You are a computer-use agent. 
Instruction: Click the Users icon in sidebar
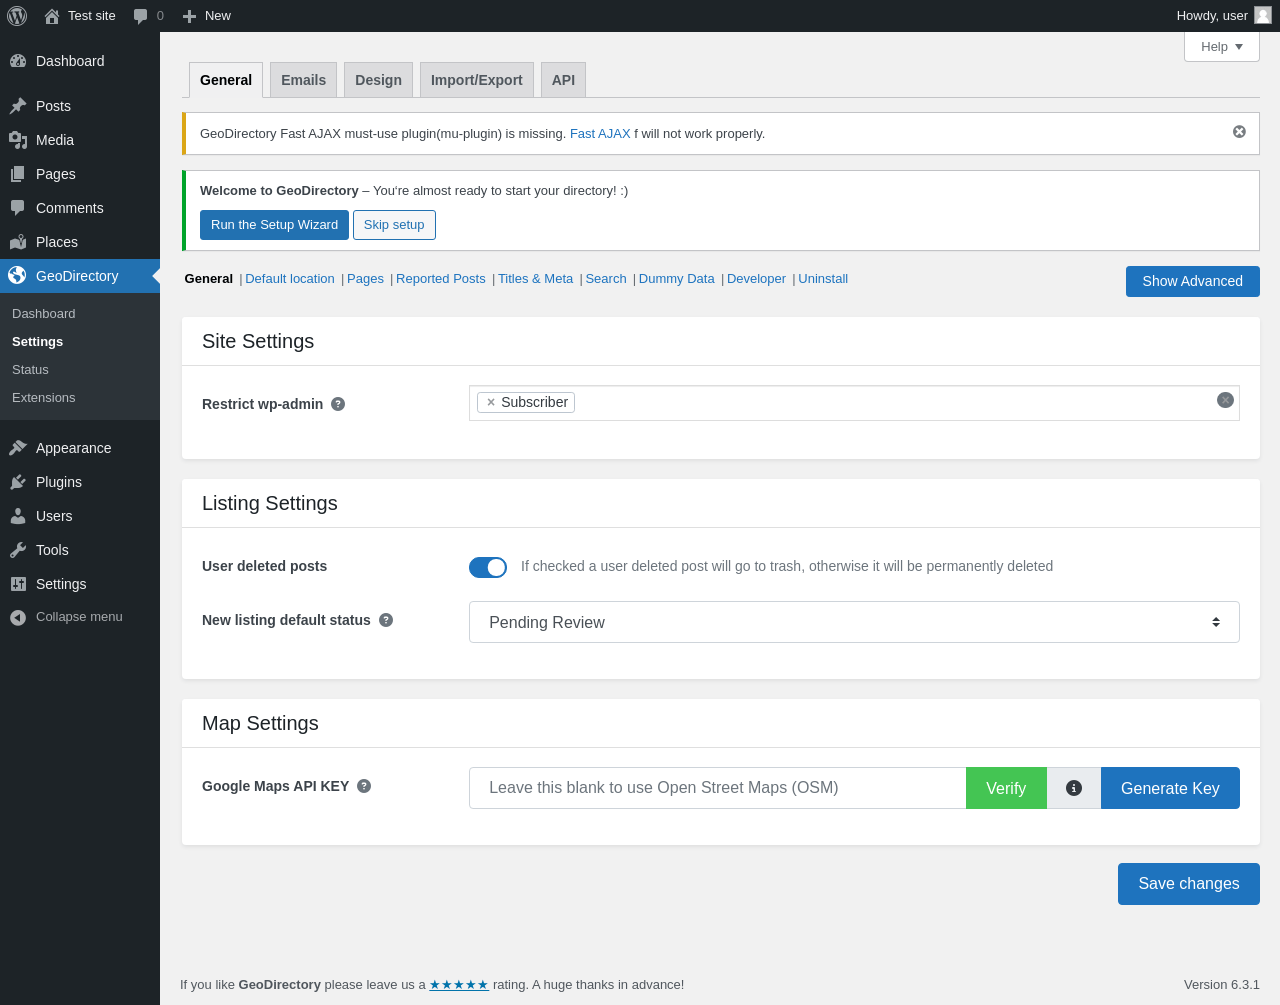18,516
